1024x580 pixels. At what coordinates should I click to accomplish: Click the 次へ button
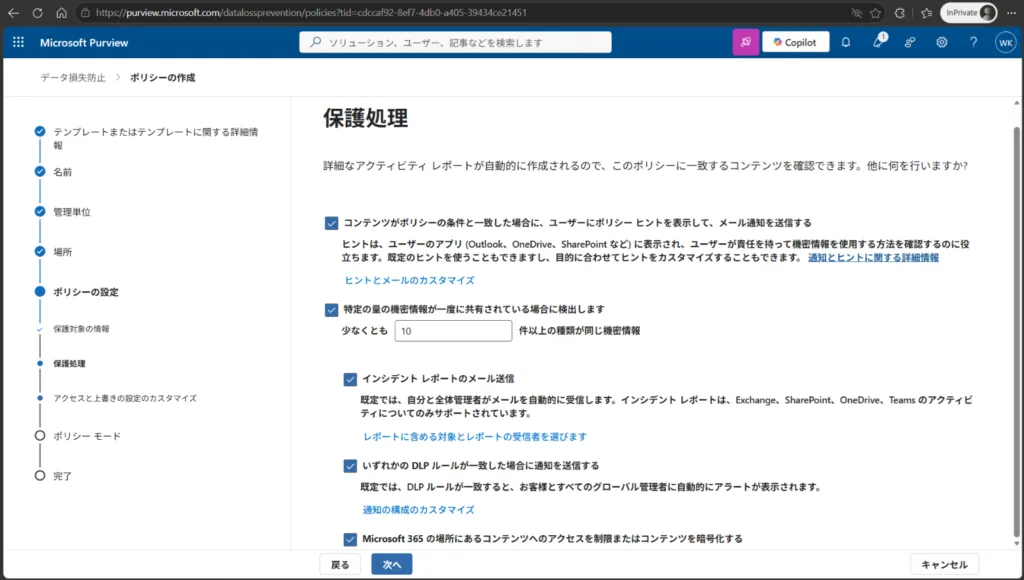(392, 564)
